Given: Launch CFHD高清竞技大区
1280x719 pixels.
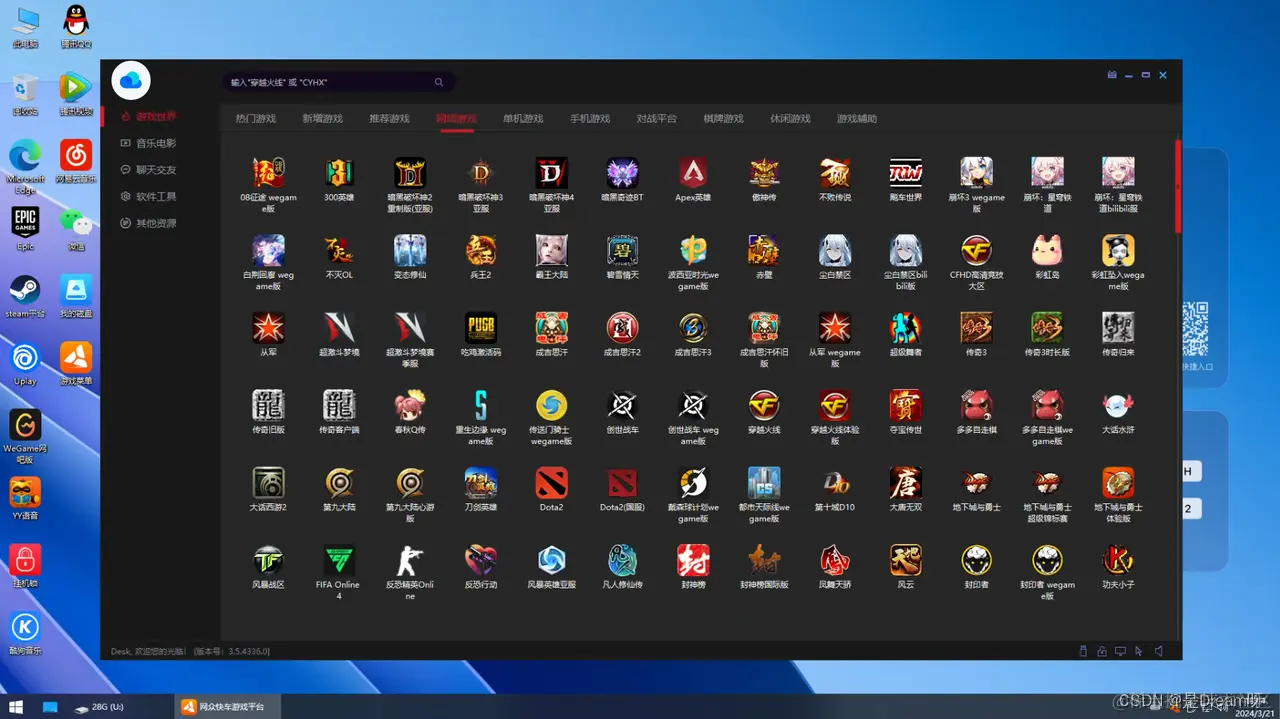Looking at the screenshot, I should (x=977, y=250).
